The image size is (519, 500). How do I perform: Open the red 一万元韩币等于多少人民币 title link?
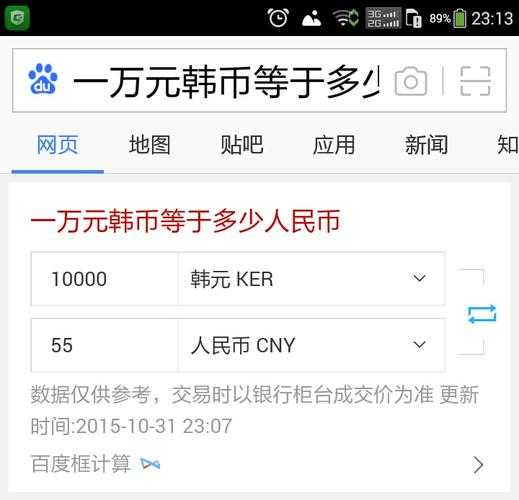[185, 221]
